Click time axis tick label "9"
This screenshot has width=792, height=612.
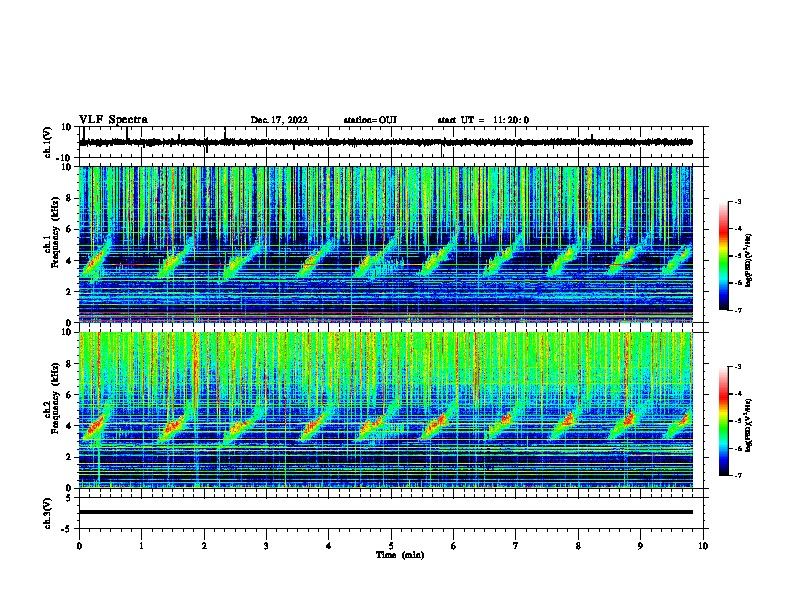pos(640,546)
